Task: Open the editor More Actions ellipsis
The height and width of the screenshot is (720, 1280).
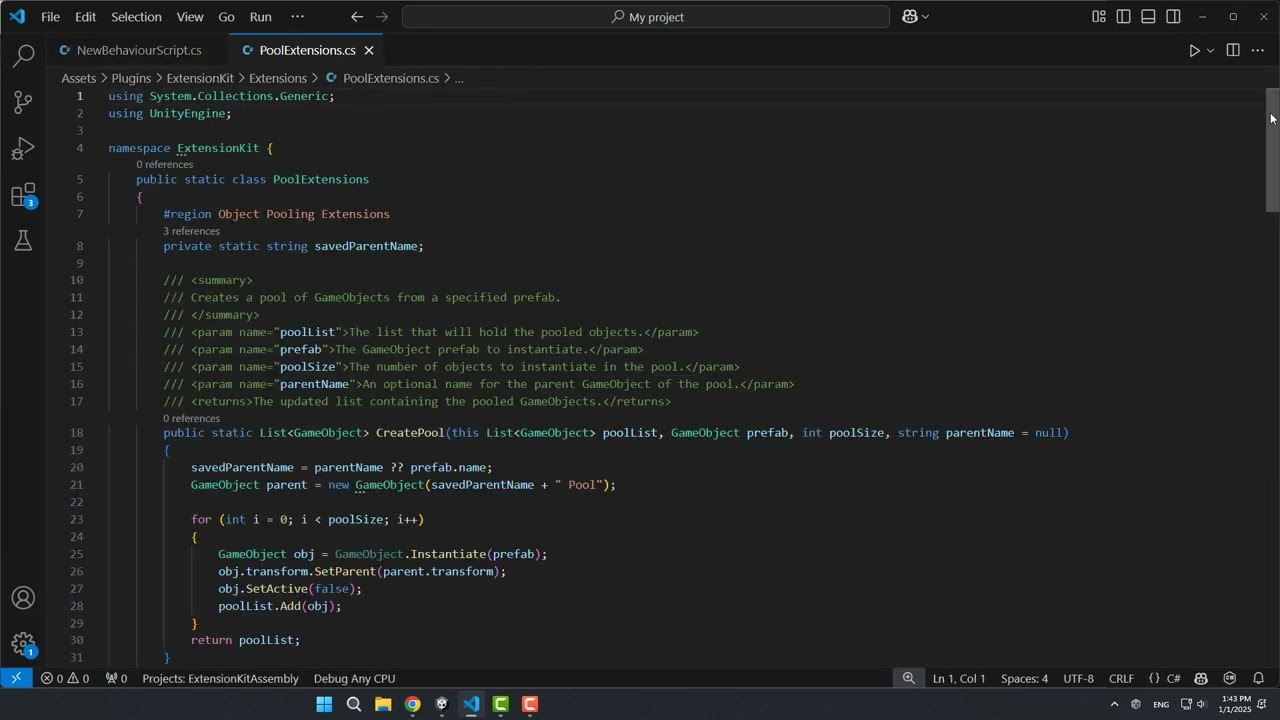Action: coord(1258,50)
